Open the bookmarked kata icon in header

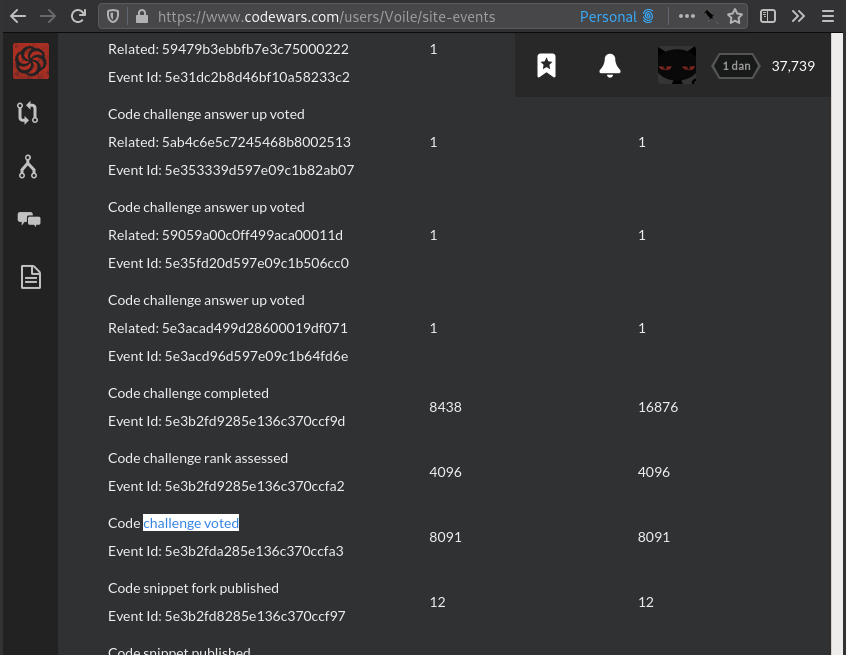click(x=547, y=66)
